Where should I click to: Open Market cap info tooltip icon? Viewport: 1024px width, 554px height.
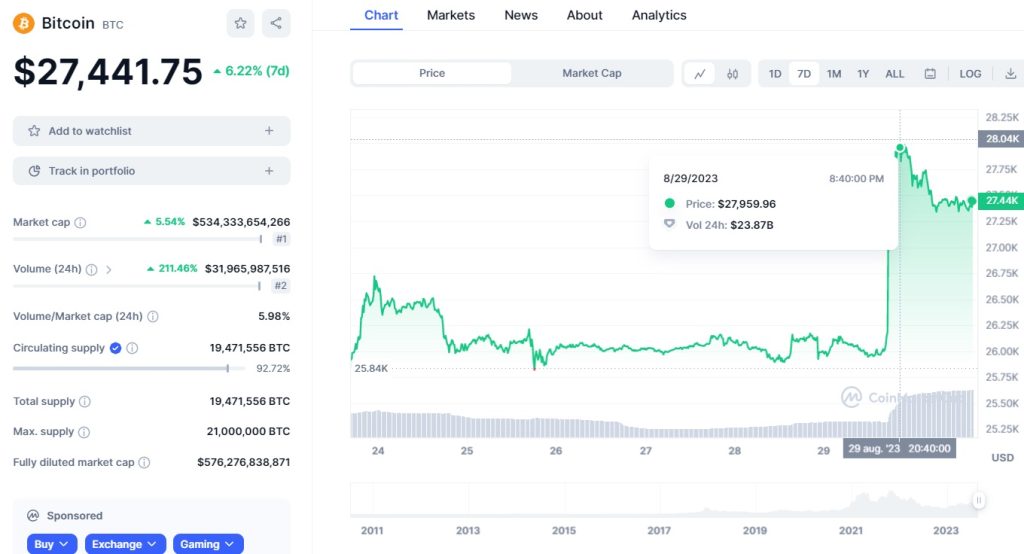[80, 222]
